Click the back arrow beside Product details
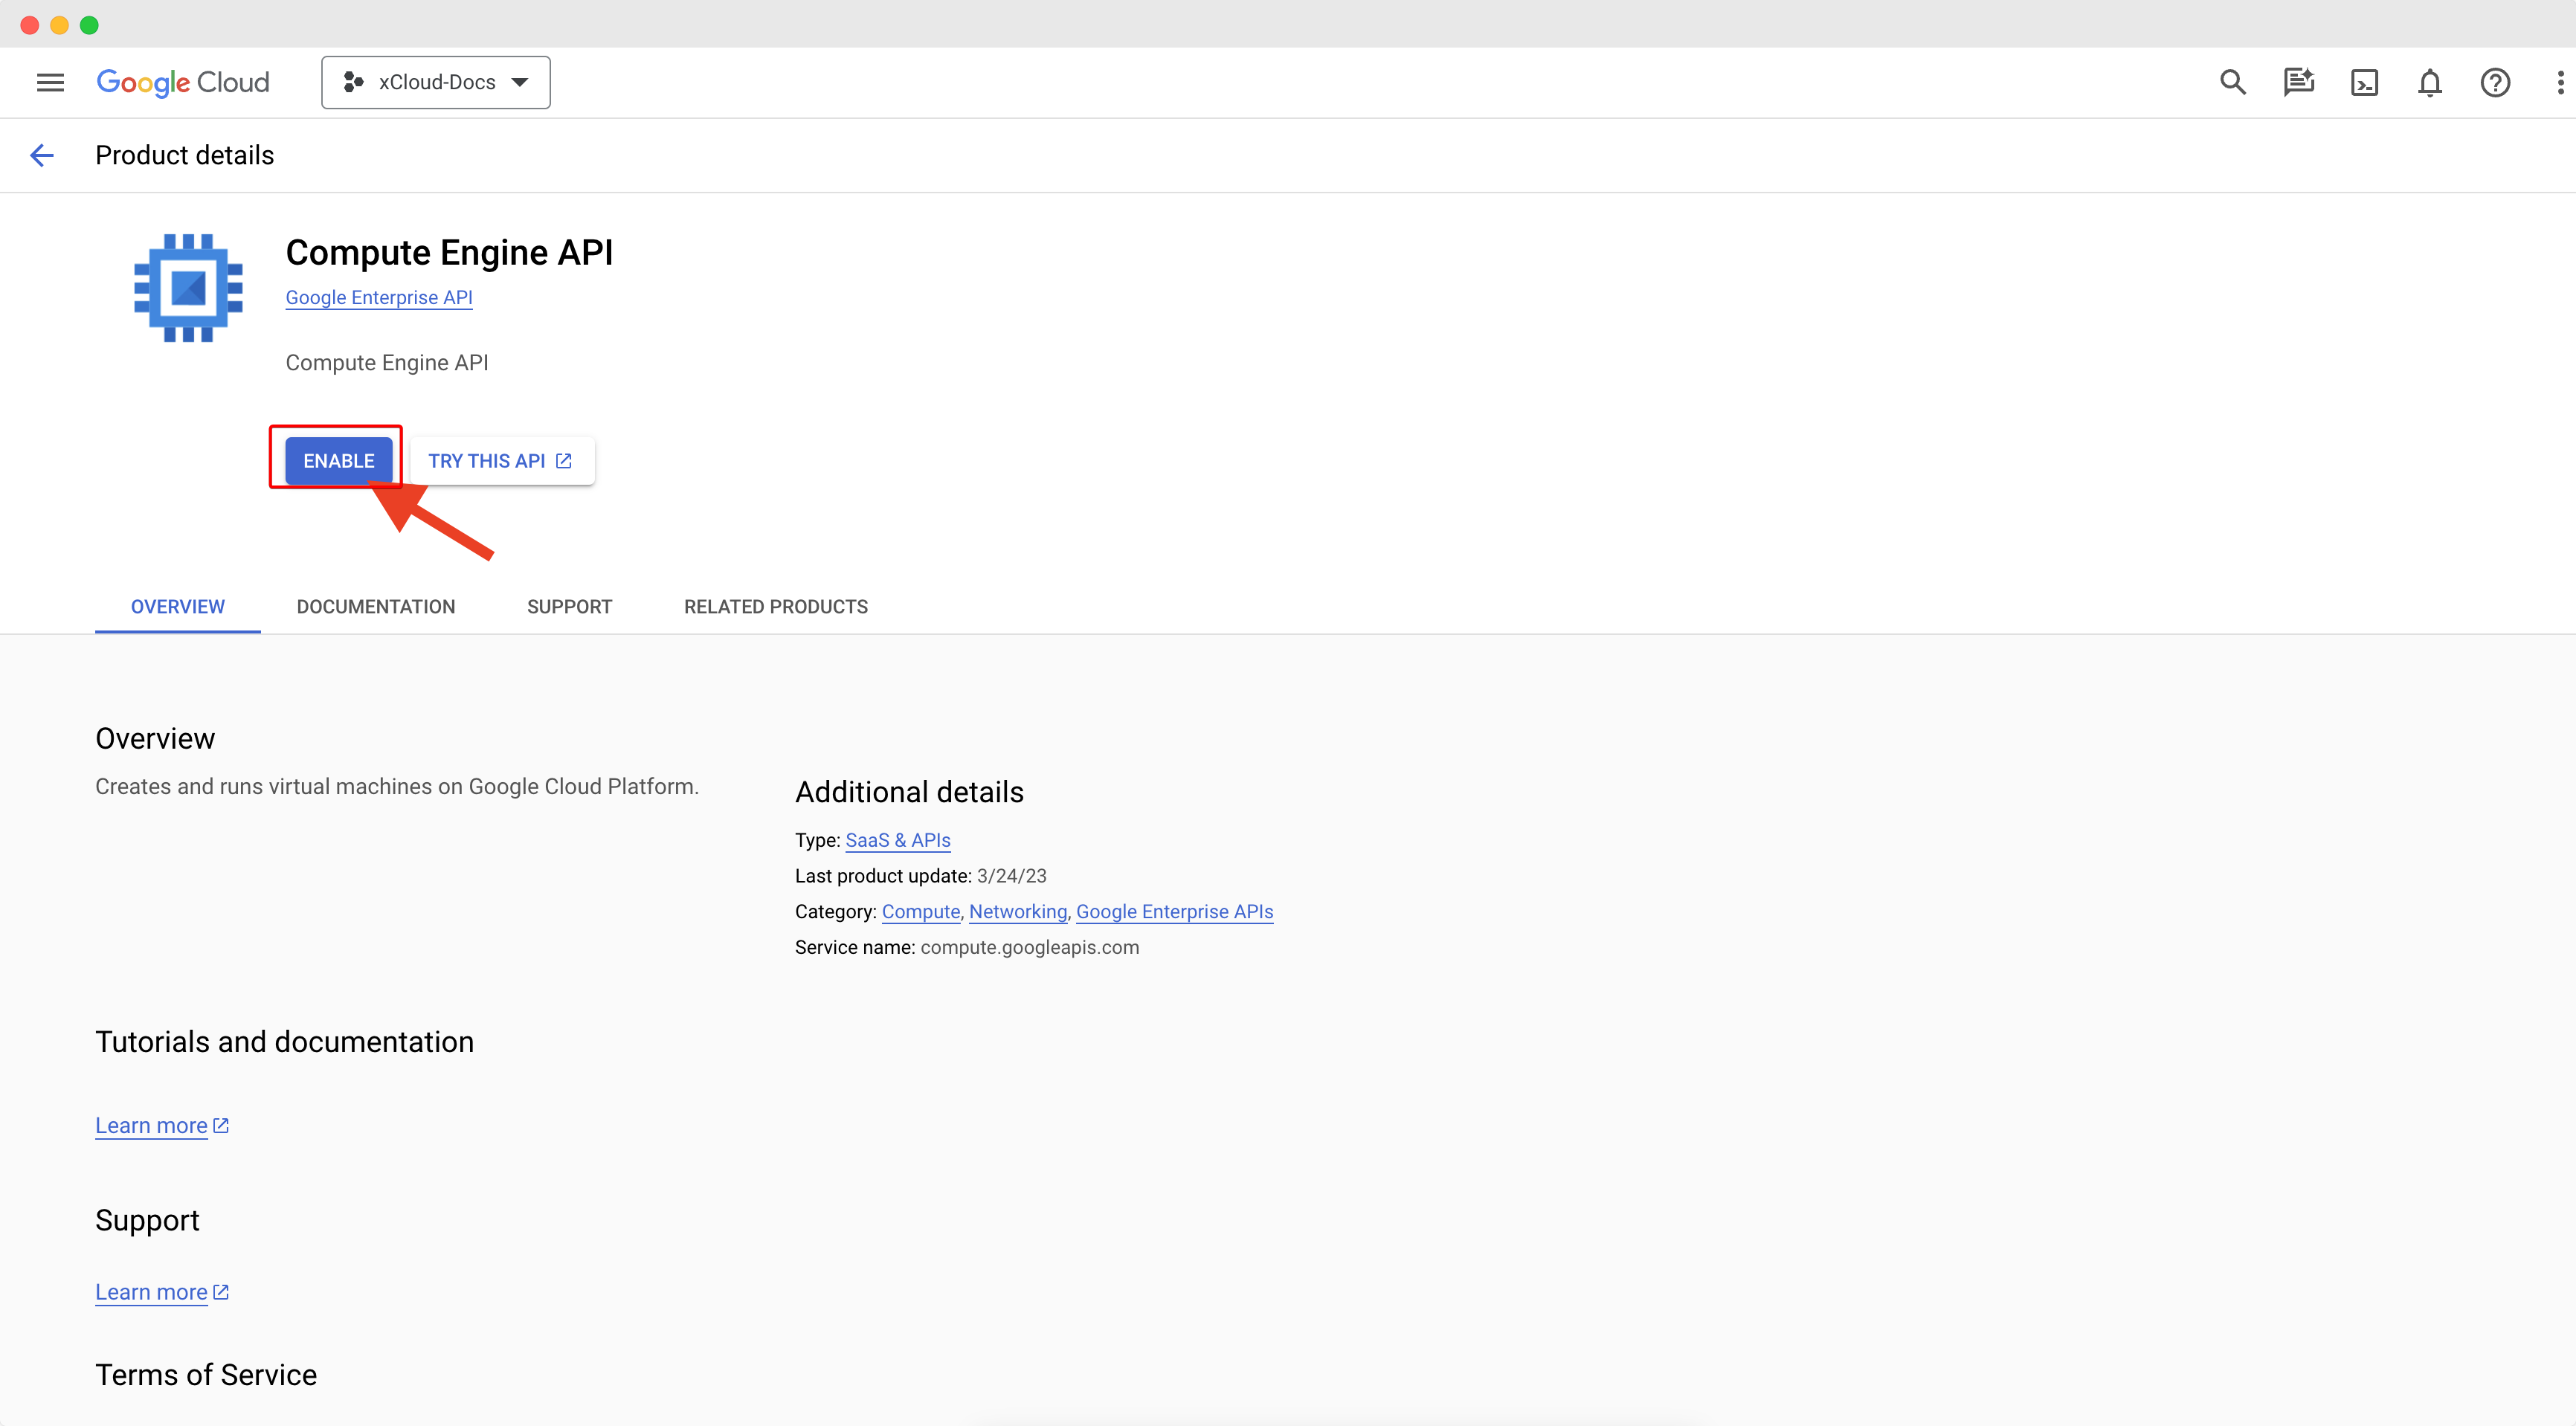The width and height of the screenshot is (2576, 1426). (41, 155)
